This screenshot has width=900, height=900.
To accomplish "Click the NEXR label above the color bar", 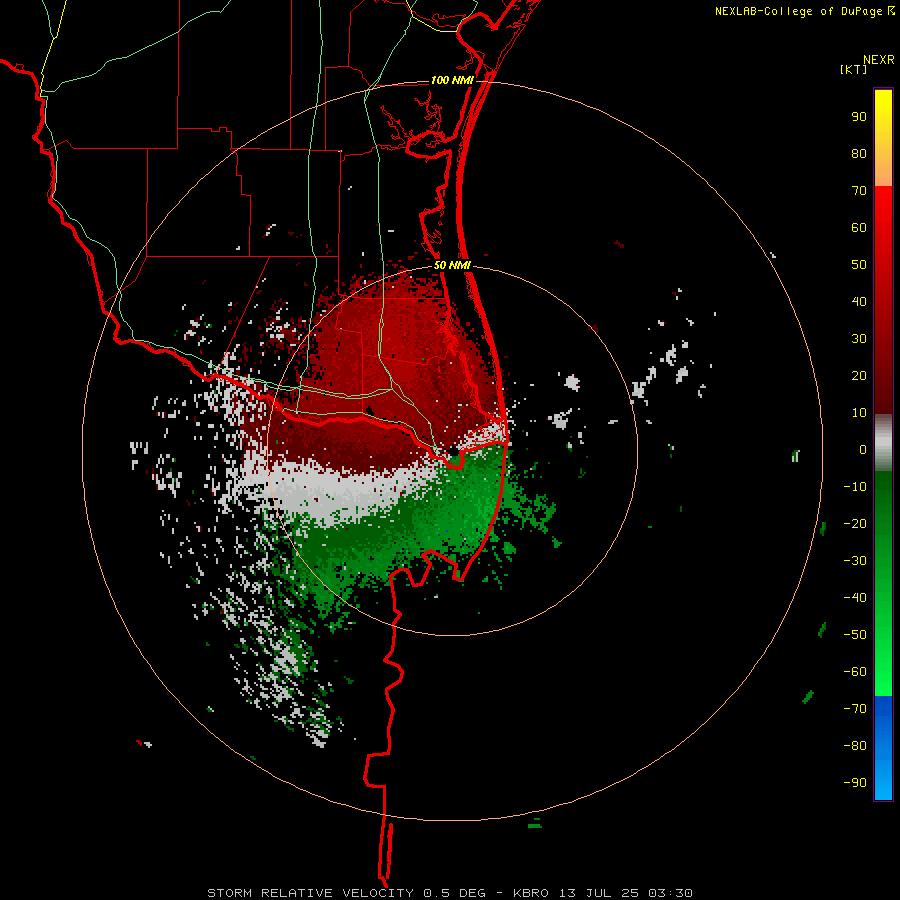I will coord(879,60).
